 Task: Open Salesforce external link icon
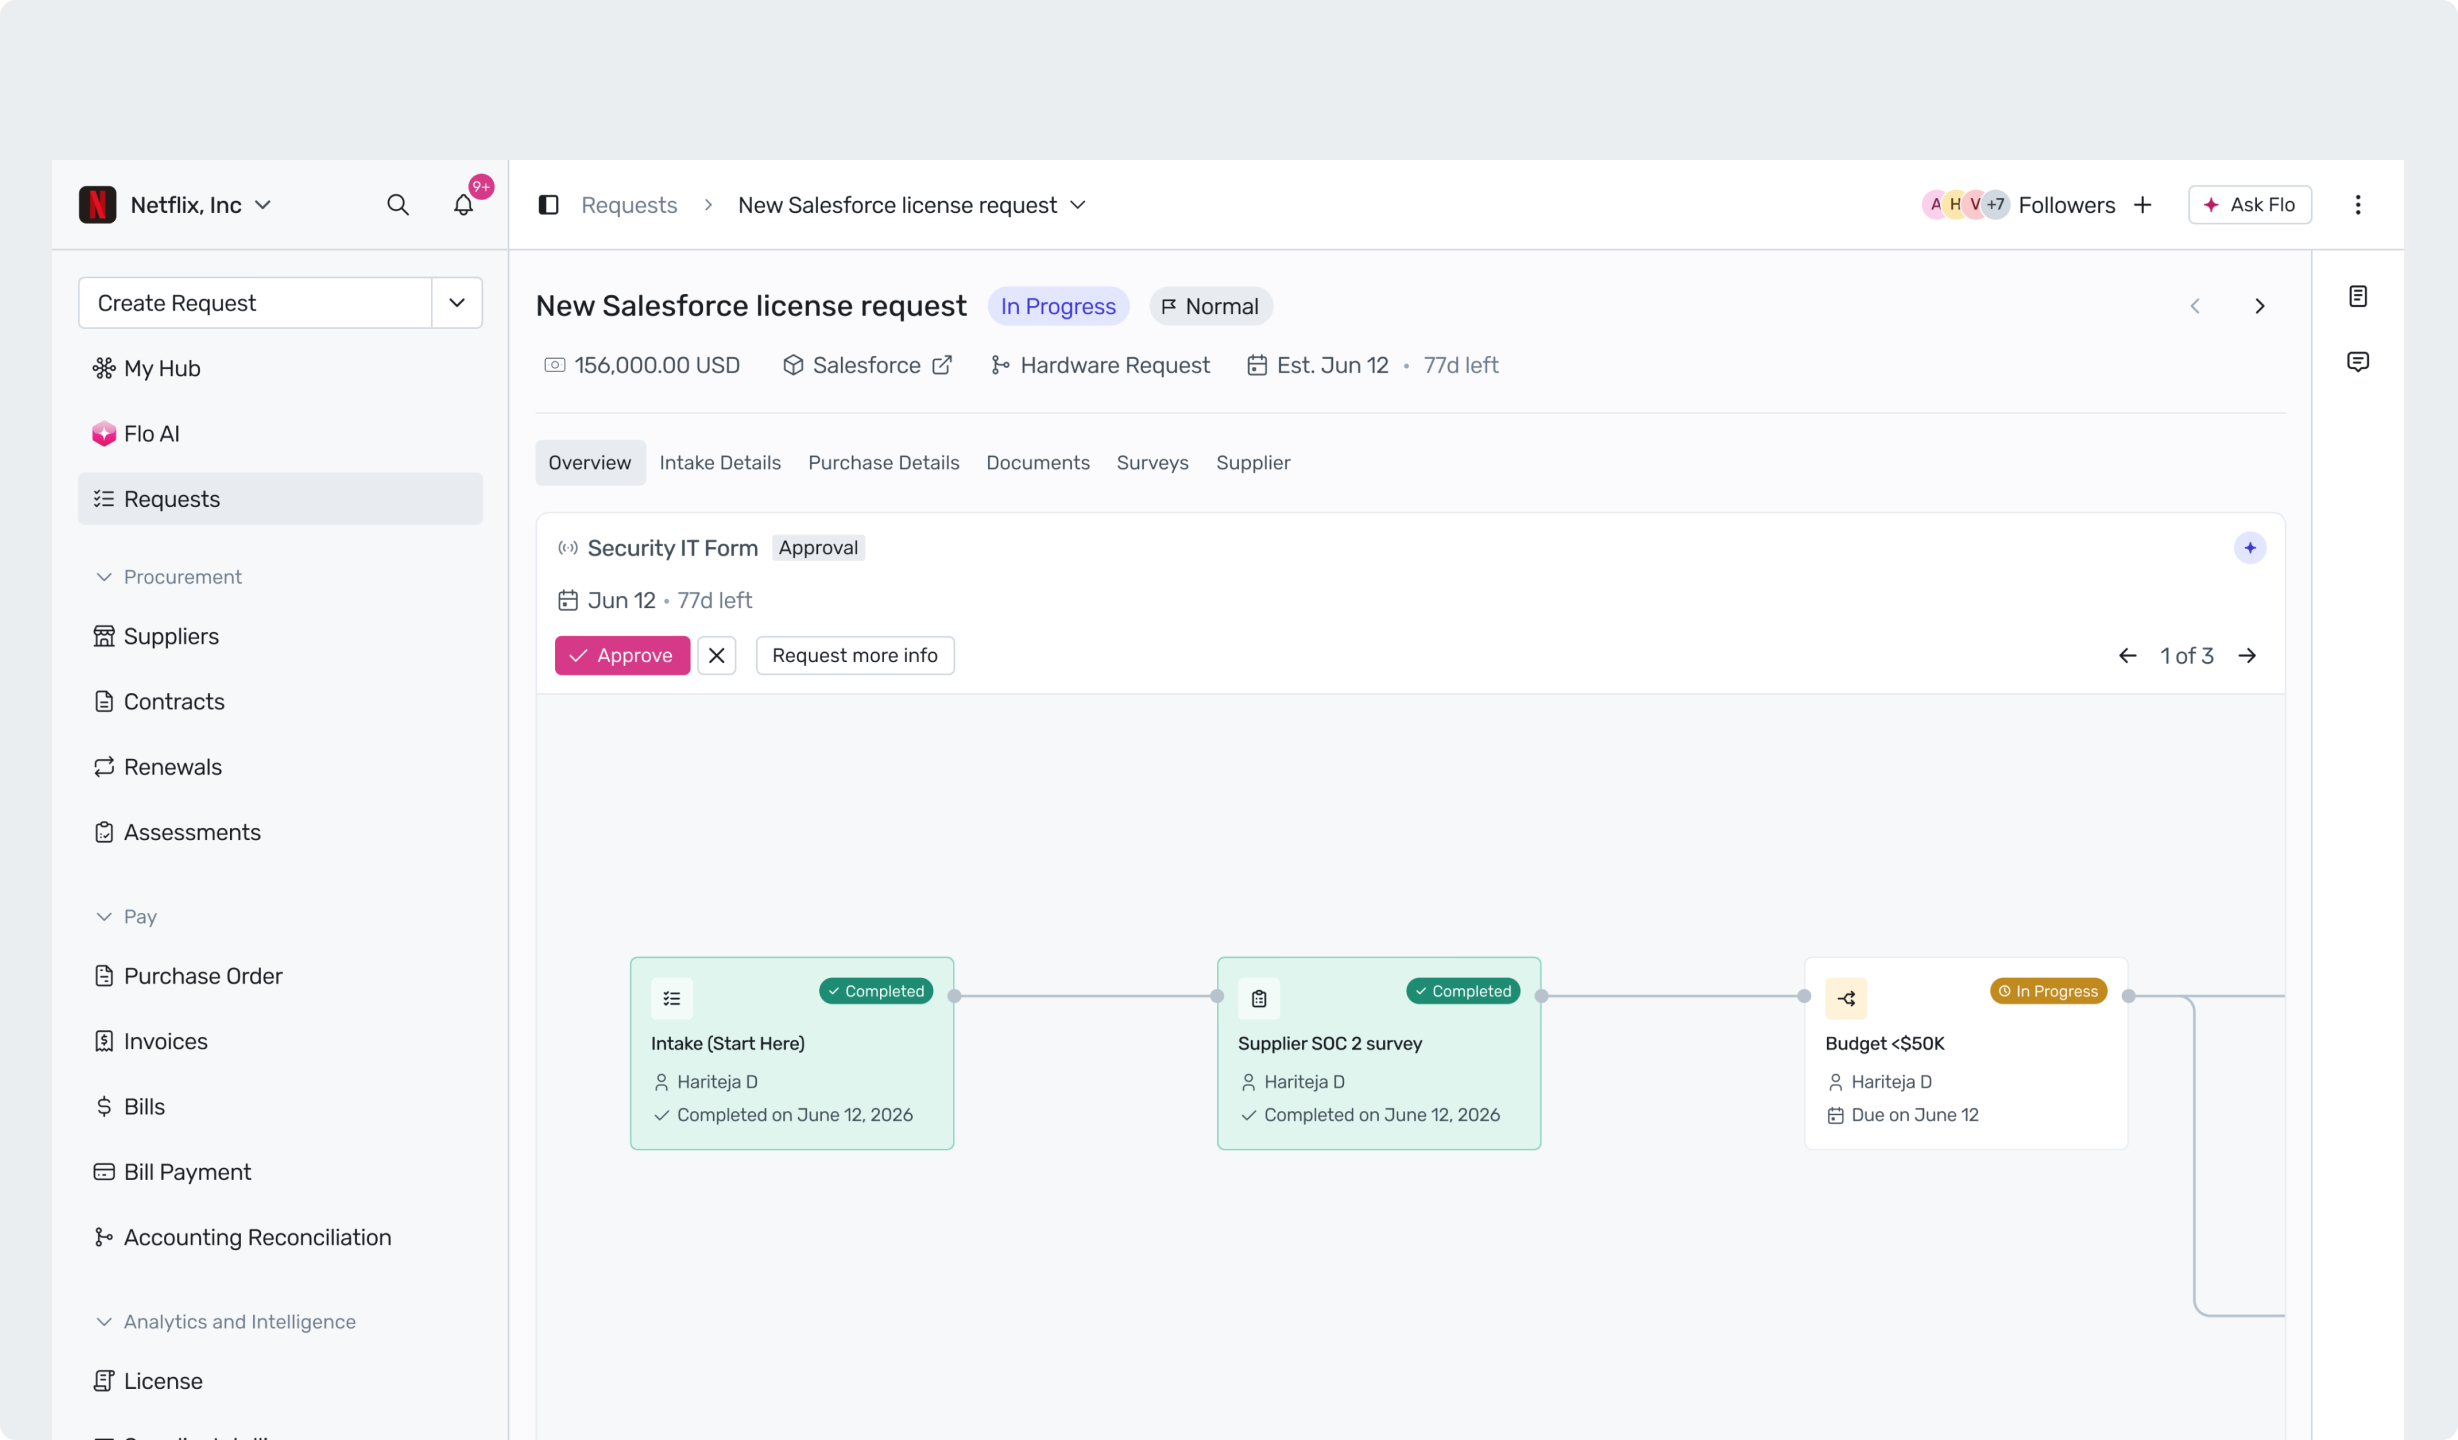[x=942, y=365]
